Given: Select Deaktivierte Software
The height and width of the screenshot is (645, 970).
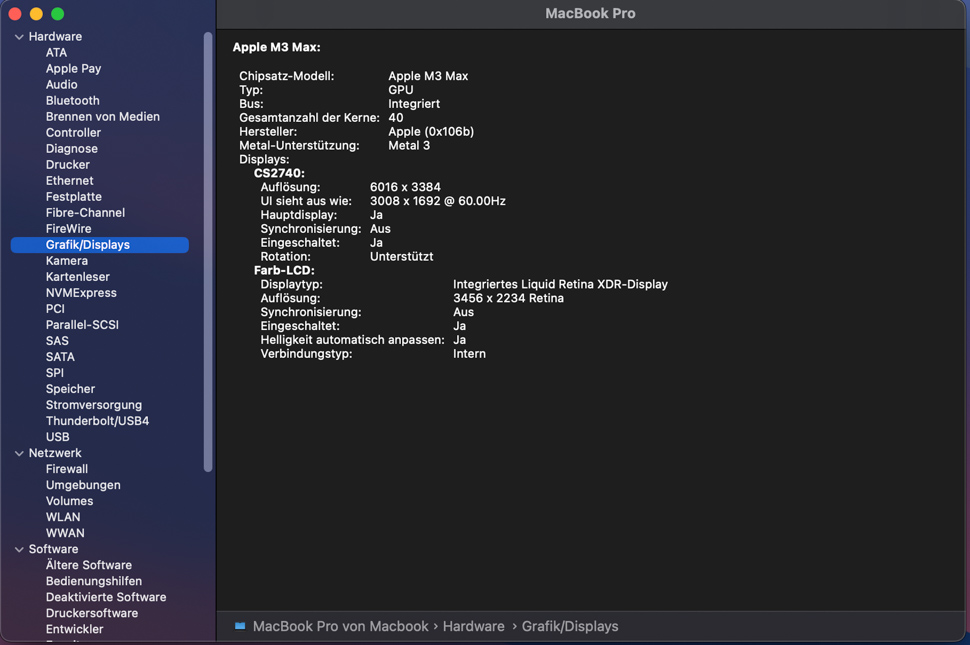Looking at the screenshot, I should click(x=106, y=597).
